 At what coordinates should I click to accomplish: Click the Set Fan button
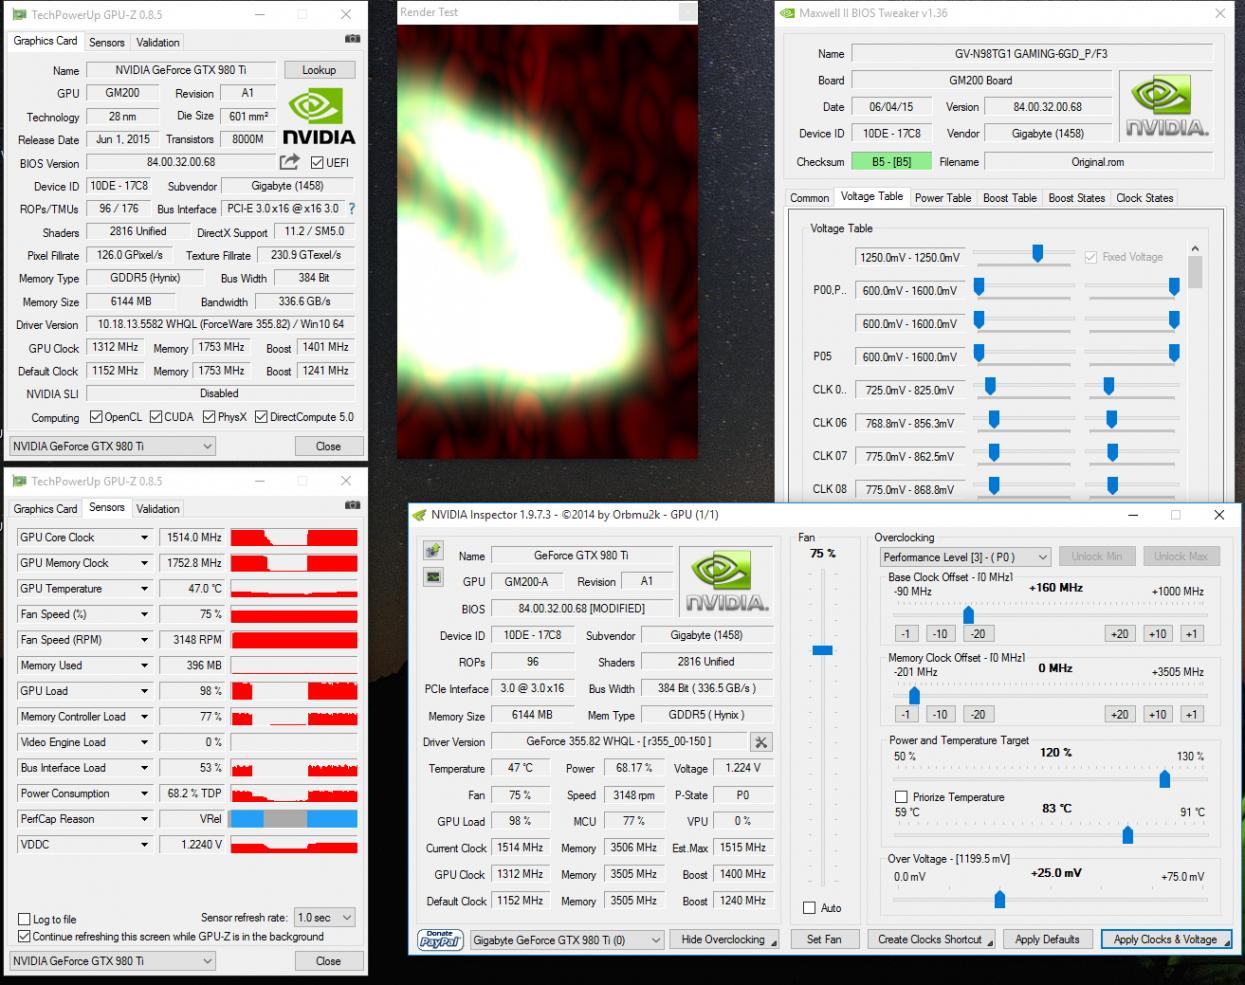coord(824,940)
